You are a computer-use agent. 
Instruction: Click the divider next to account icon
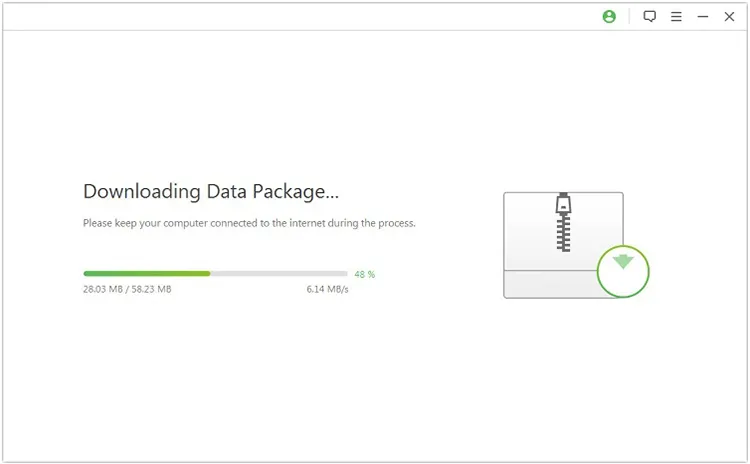[629, 17]
